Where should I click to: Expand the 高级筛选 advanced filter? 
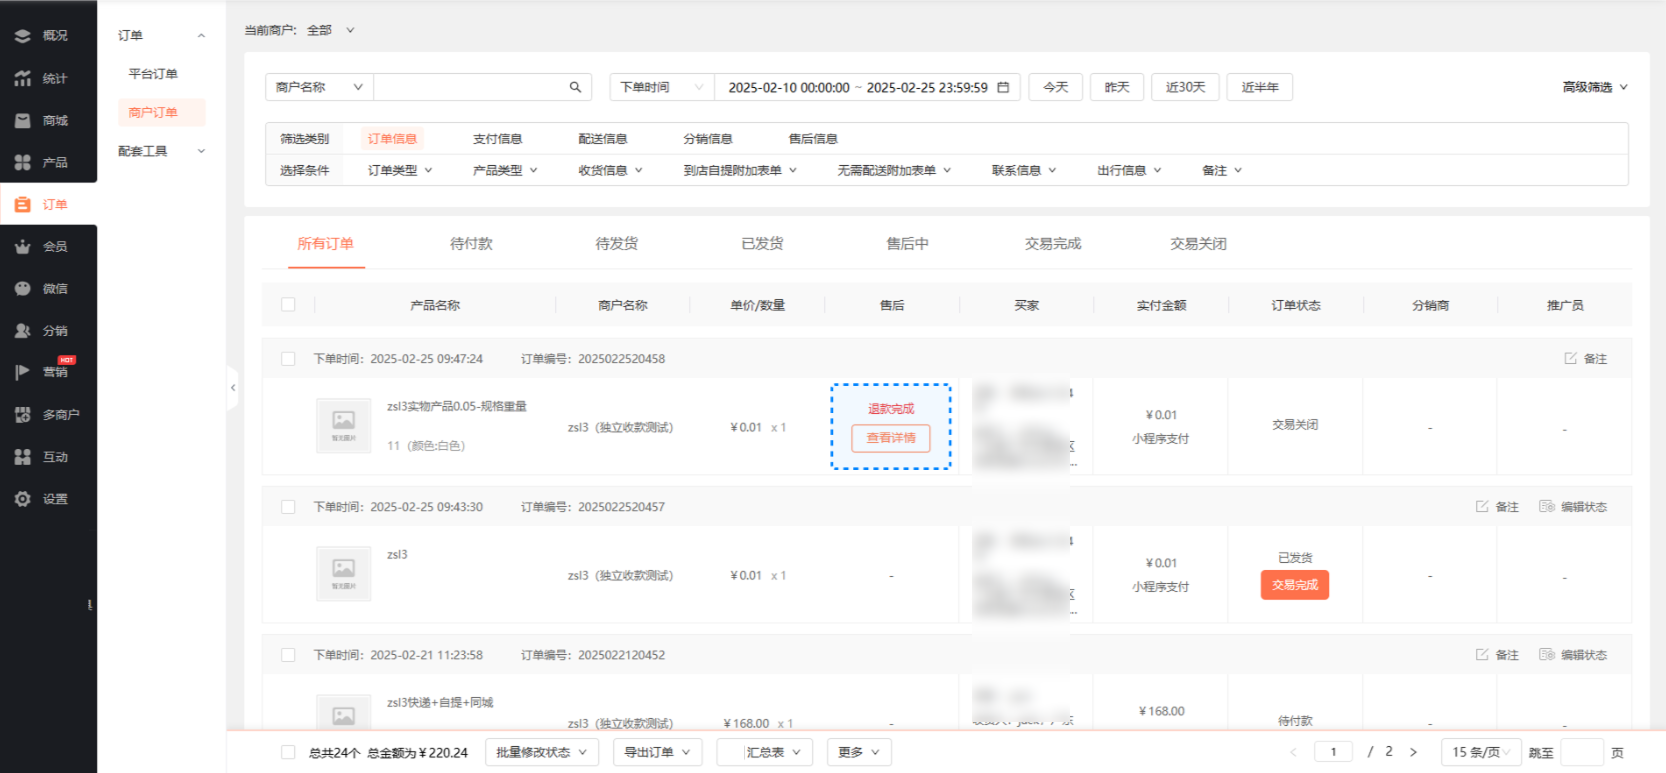tap(1595, 87)
